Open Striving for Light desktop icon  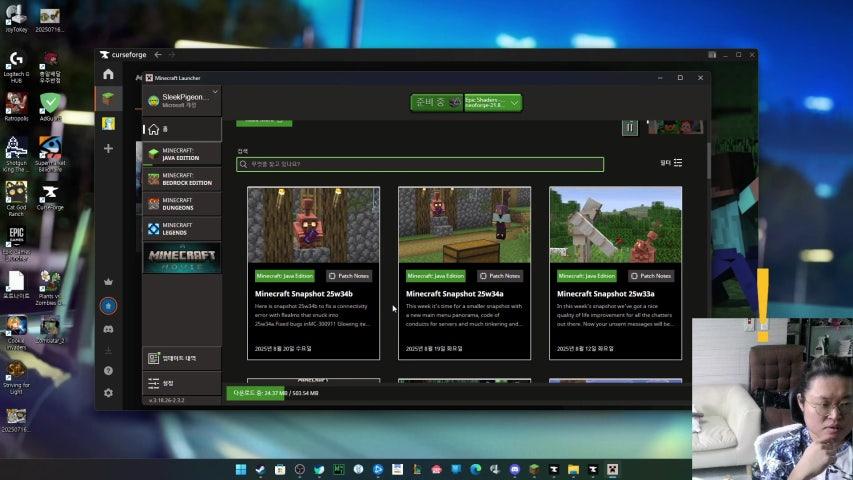coord(16,377)
